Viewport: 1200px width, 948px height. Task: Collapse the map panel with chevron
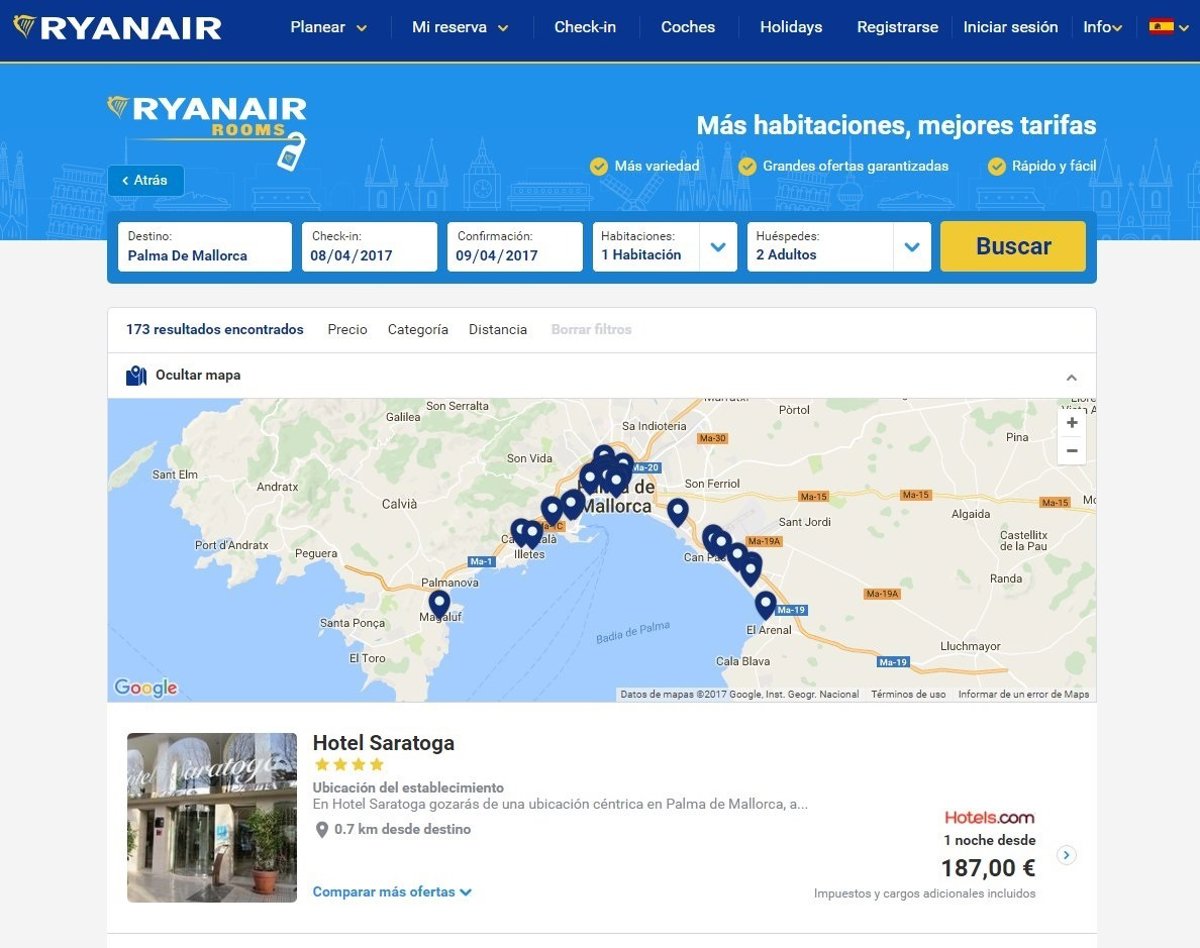pyautogui.click(x=1071, y=377)
